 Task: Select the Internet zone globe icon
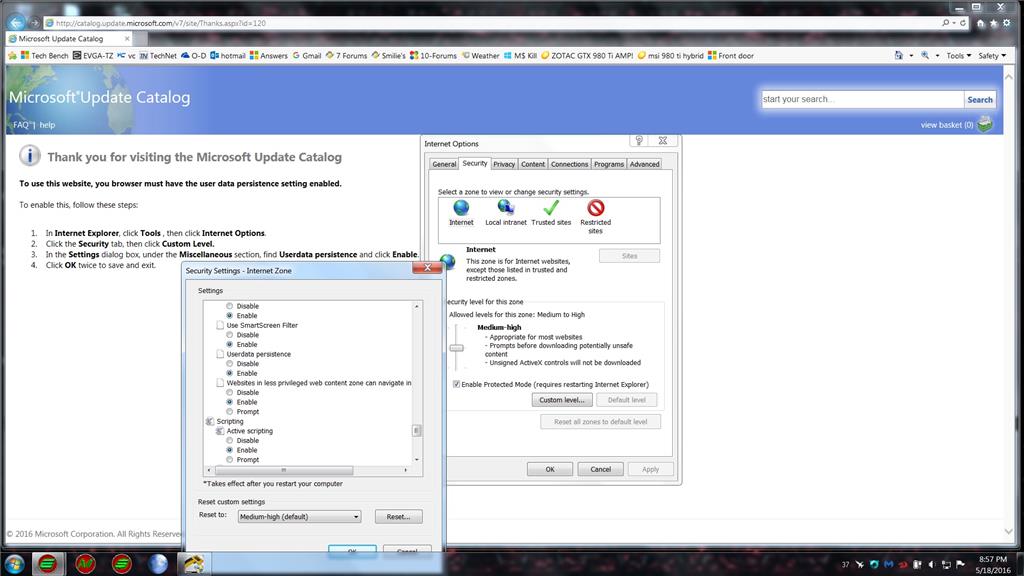pyautogui.click(x=461, y=208)
